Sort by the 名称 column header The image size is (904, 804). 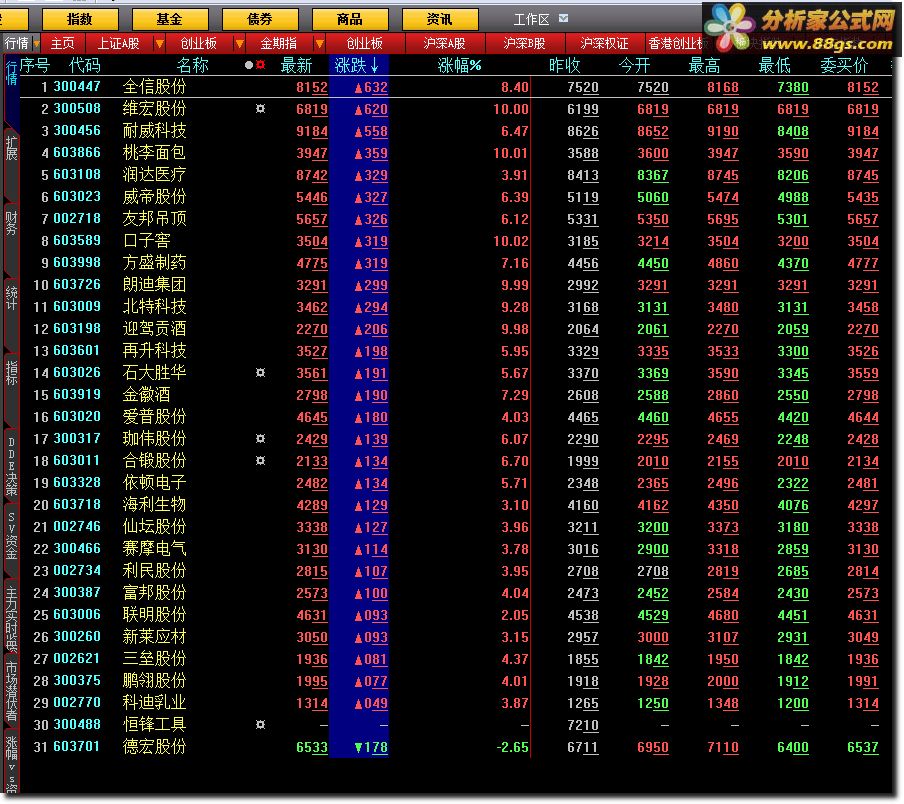click(193, 65)
